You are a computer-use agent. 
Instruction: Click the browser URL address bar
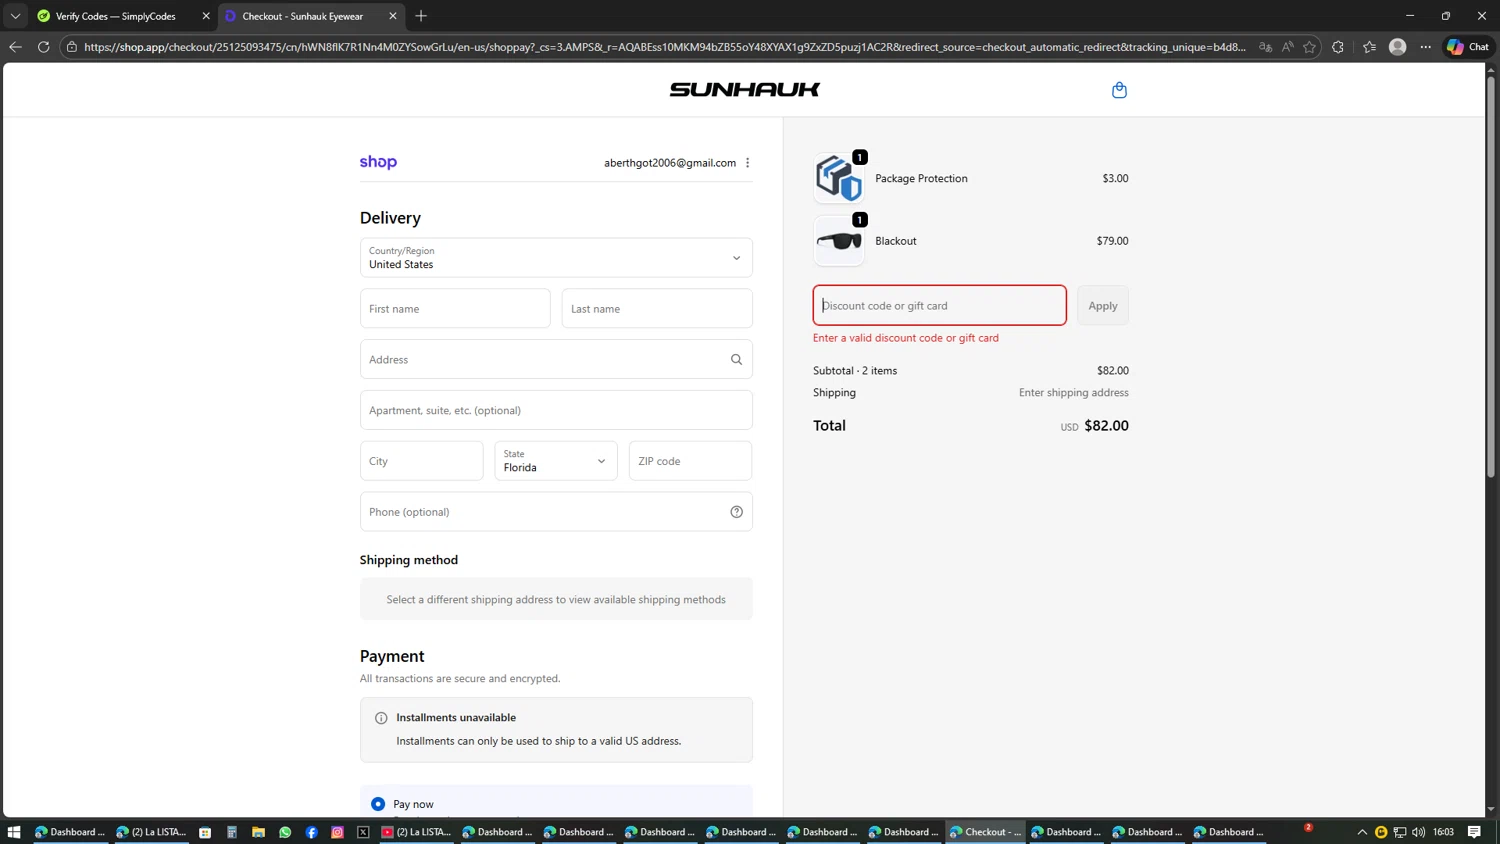pyautogui.click(x=665, y=47)
